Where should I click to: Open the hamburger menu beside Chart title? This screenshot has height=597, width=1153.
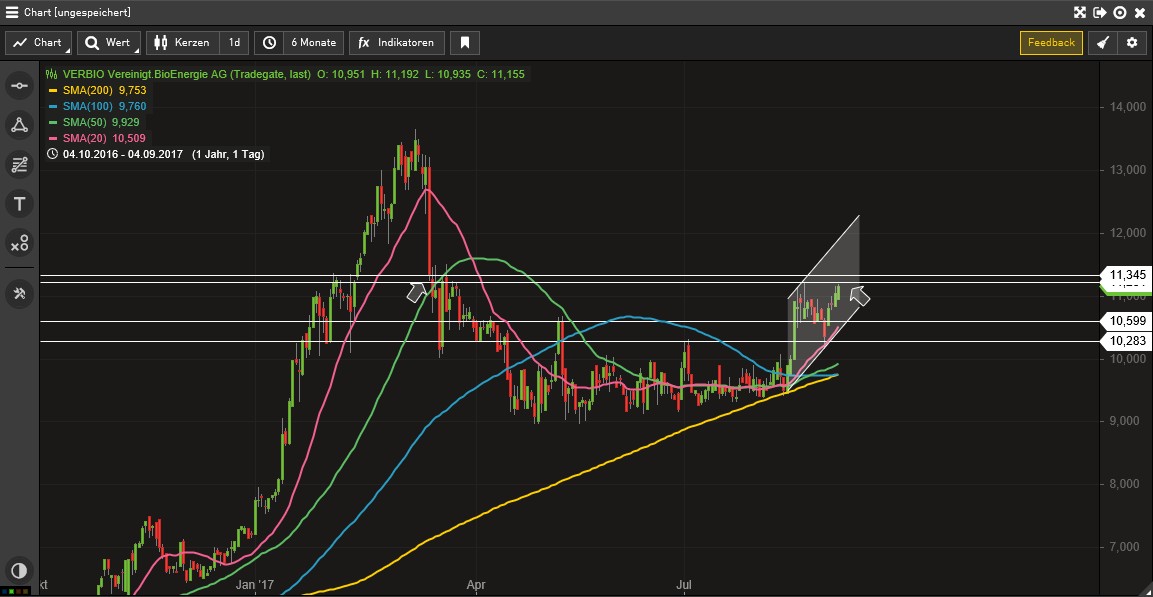pos(12,12)
